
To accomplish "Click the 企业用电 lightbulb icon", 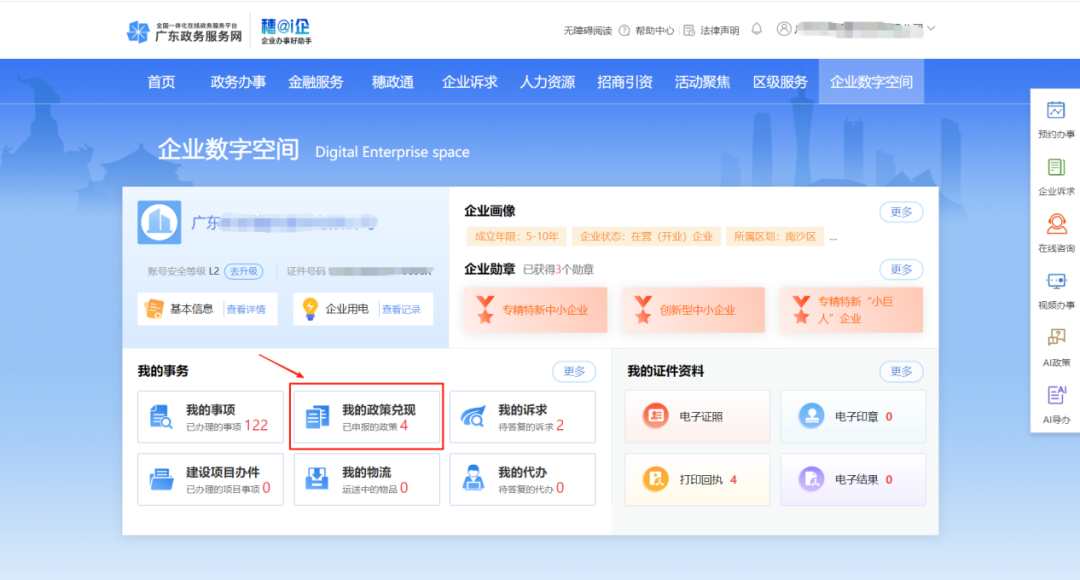I will [310, 309].
